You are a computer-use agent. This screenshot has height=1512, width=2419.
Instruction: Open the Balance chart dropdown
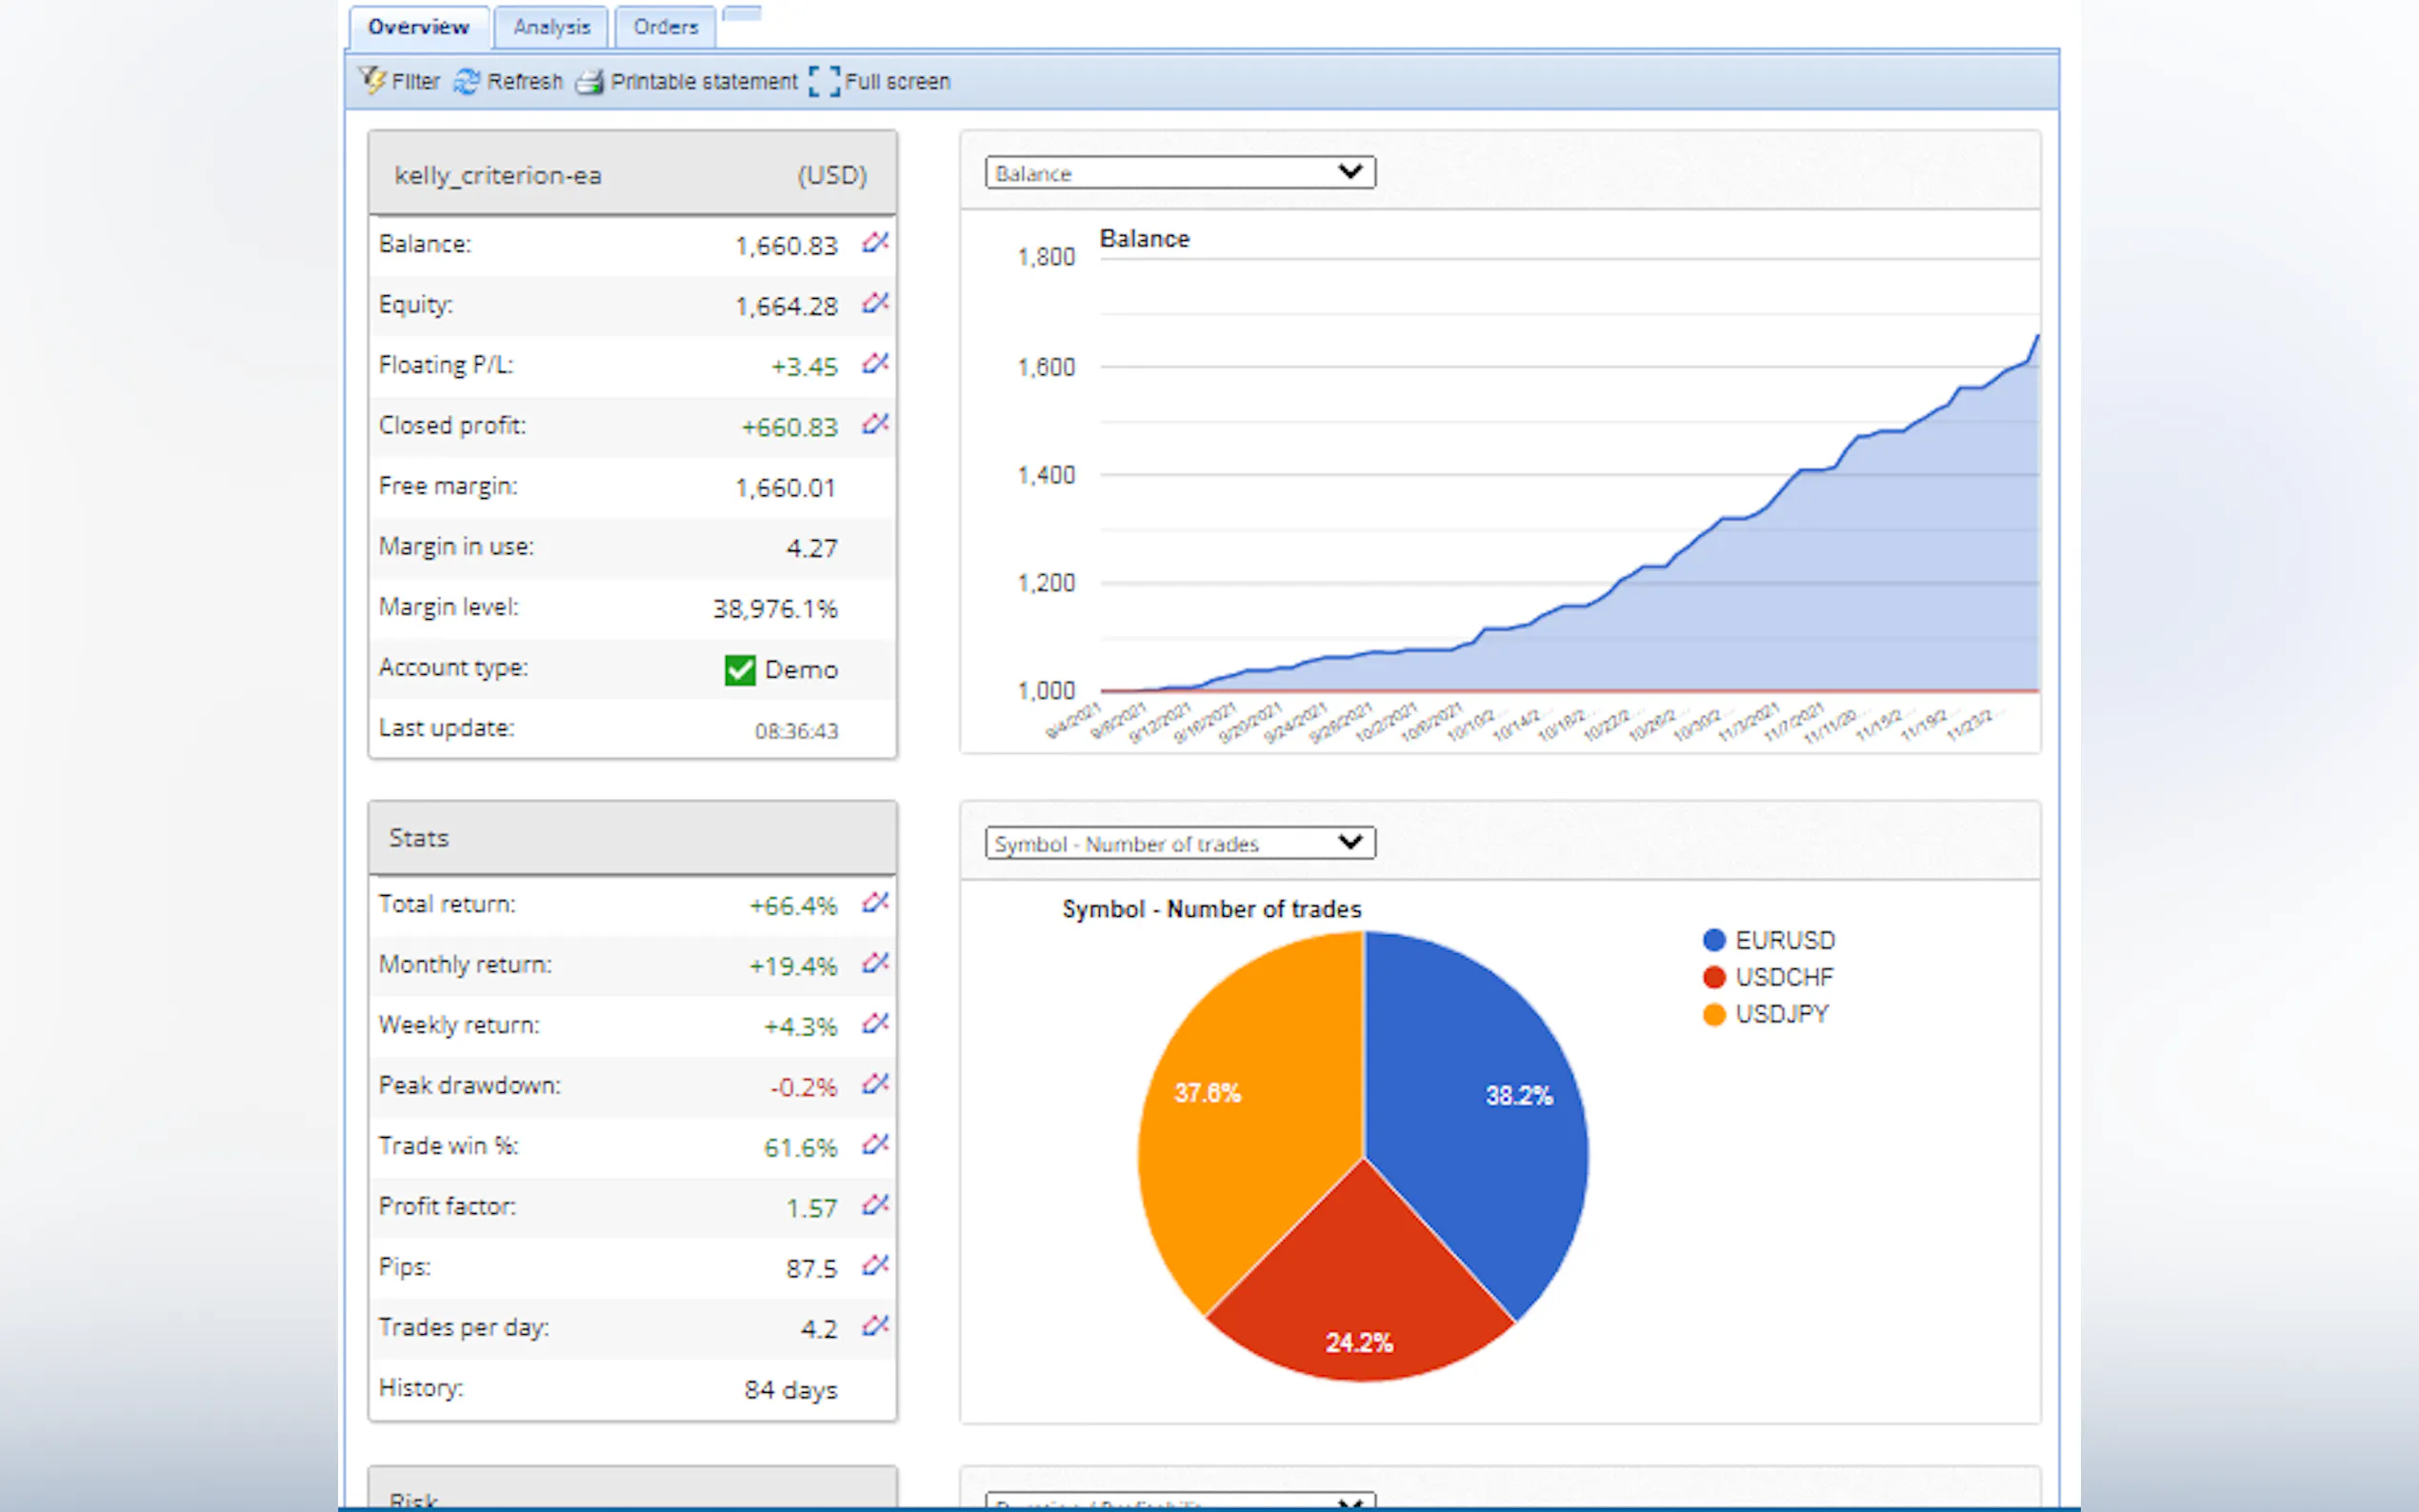1179,172
